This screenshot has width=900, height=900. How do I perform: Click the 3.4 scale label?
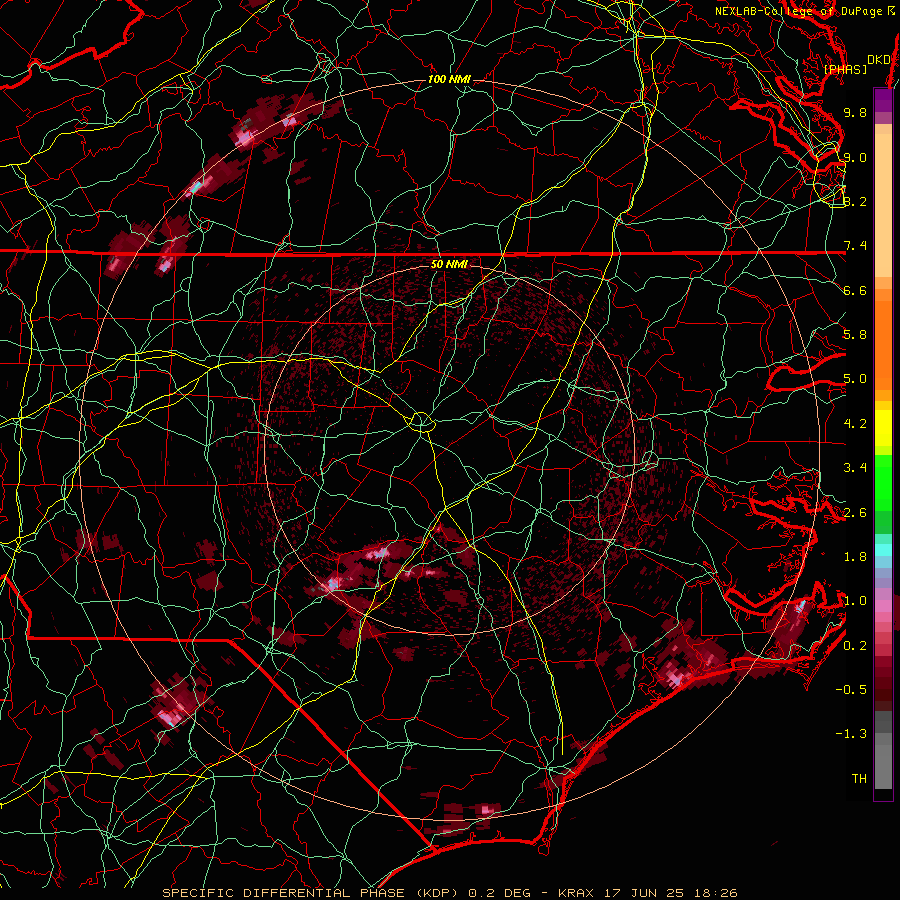pyautogui.click(x=855, y=468)
